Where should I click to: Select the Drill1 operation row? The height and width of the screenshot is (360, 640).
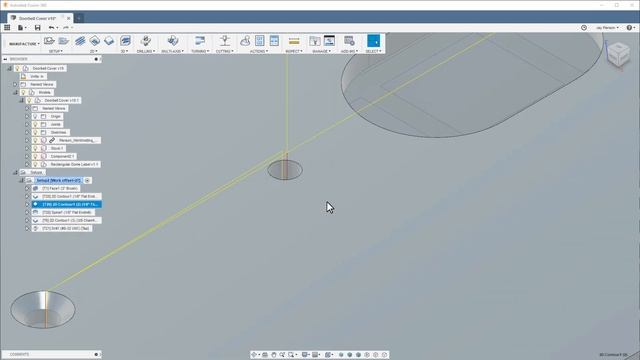coord(62,229)
